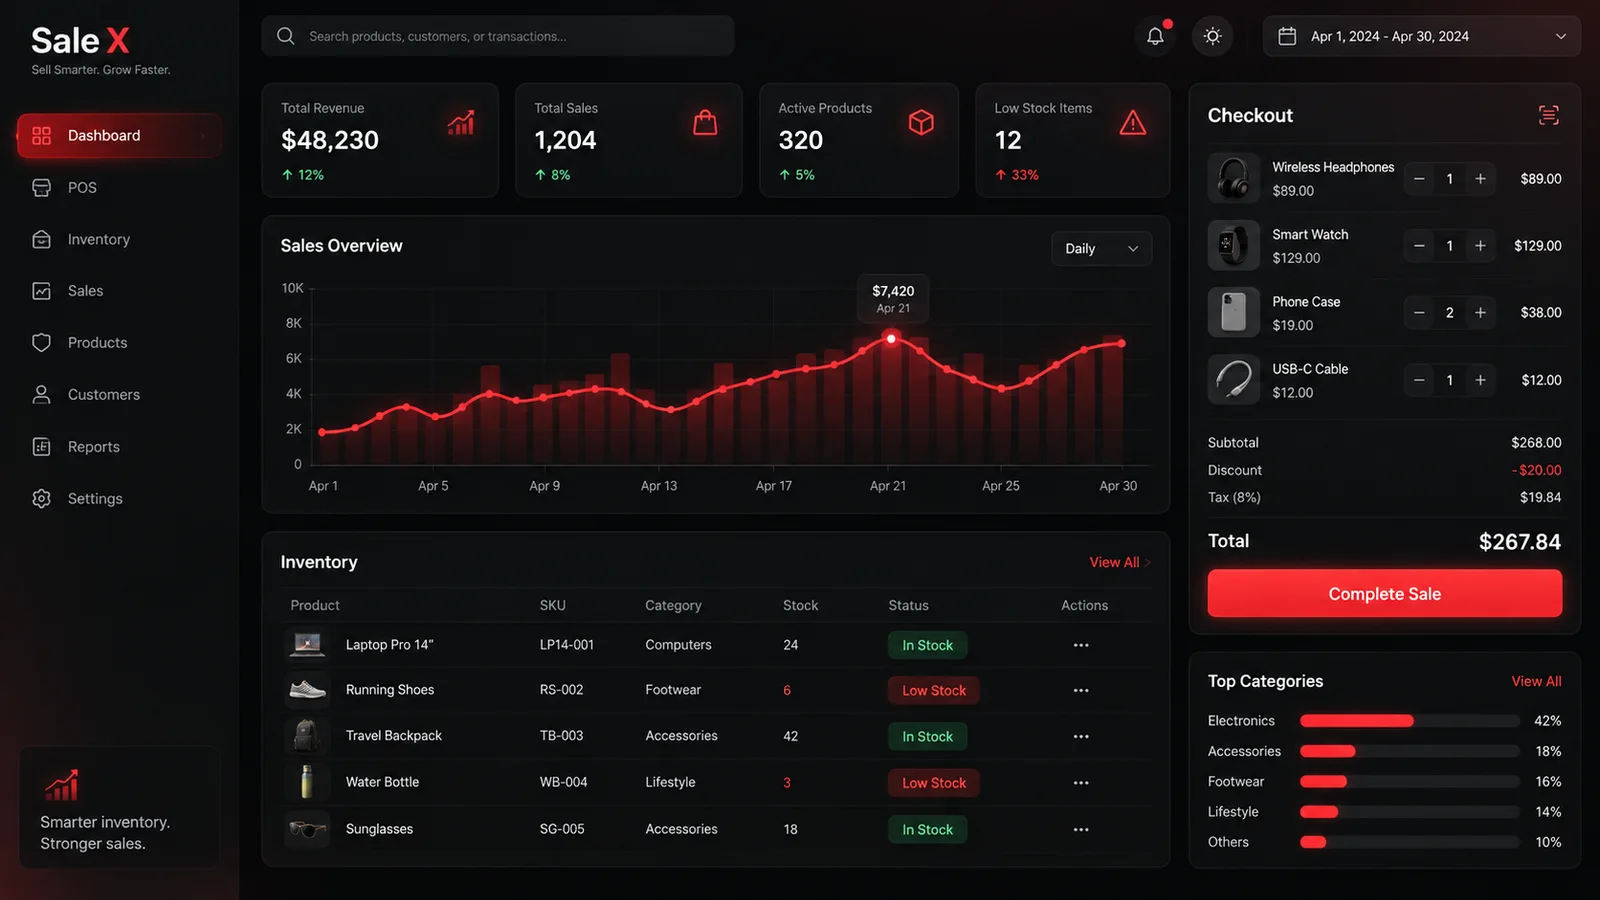Open the notifications bell
The height and width of the screenshot is (900, 1600).
(x=1155, y=36)
